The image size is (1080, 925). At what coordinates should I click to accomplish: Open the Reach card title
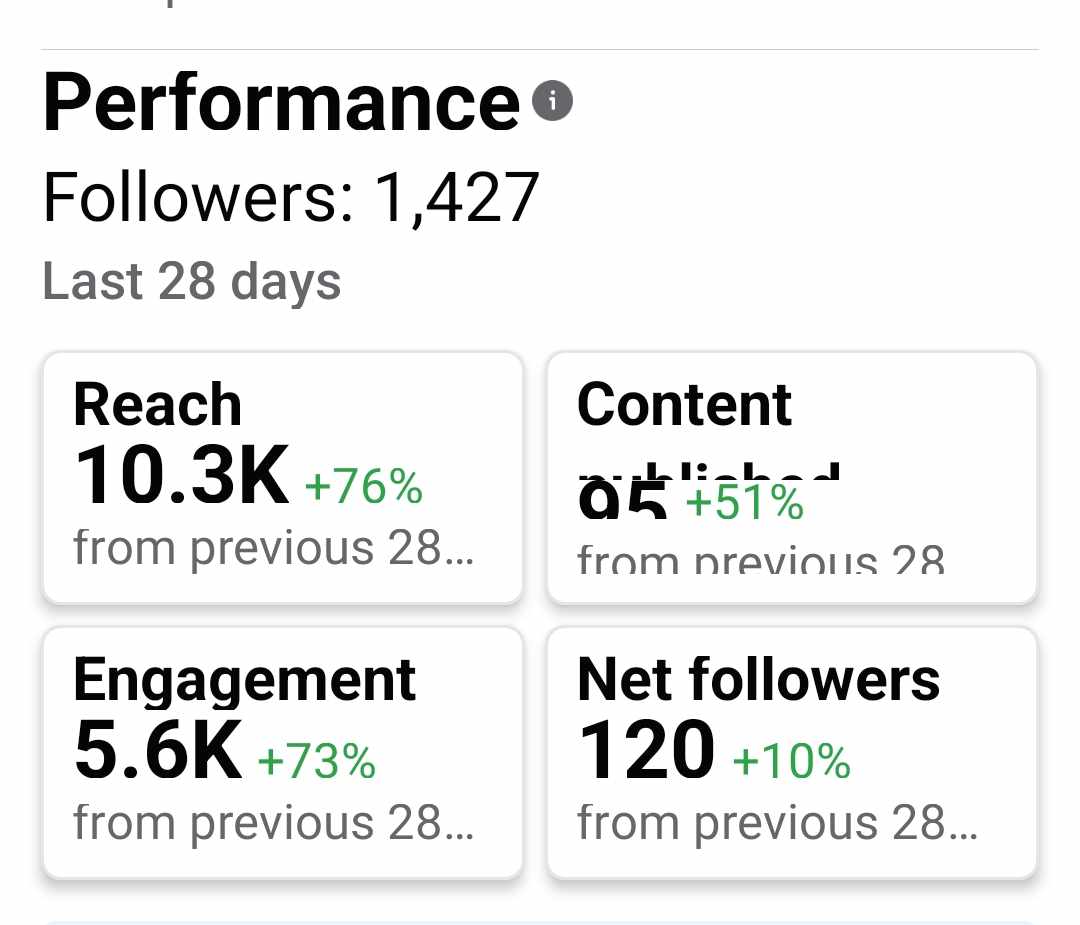[x=158, y=405]
